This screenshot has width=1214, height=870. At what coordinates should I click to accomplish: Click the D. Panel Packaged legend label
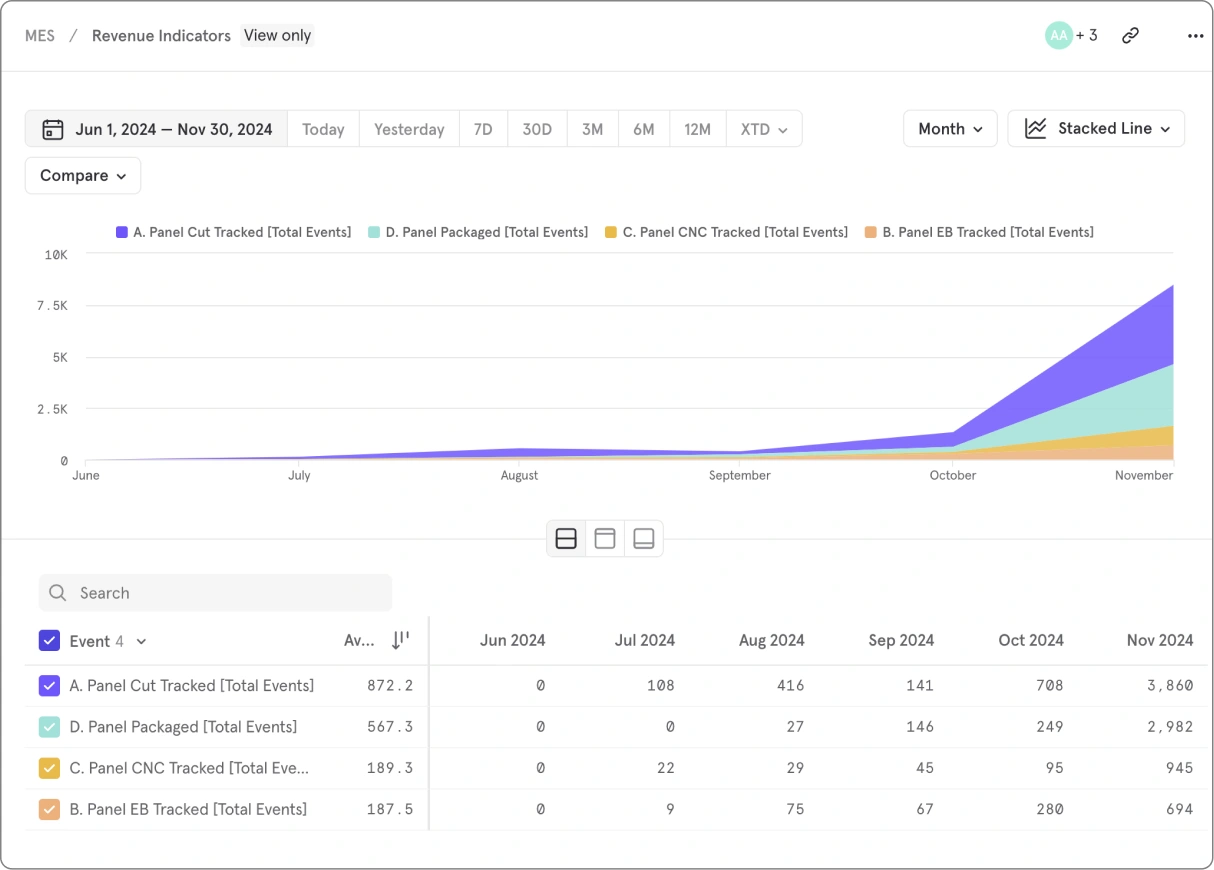click(487, 232)
